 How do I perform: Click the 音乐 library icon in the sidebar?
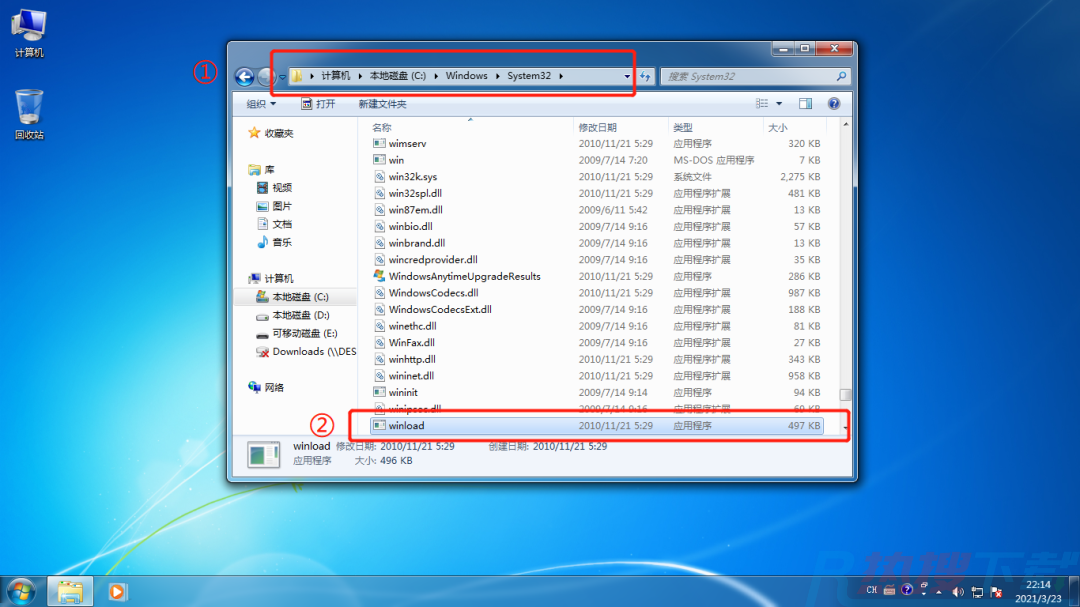262,242
